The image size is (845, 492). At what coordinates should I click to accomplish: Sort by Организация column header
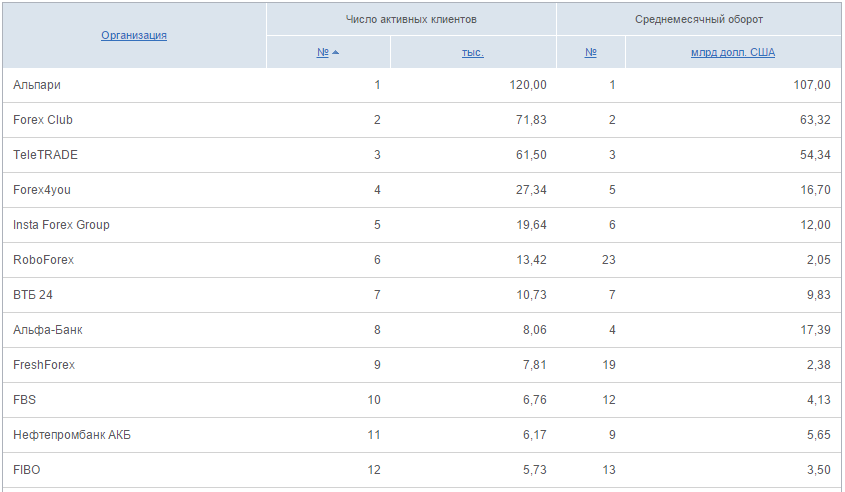tap(134, 36)
